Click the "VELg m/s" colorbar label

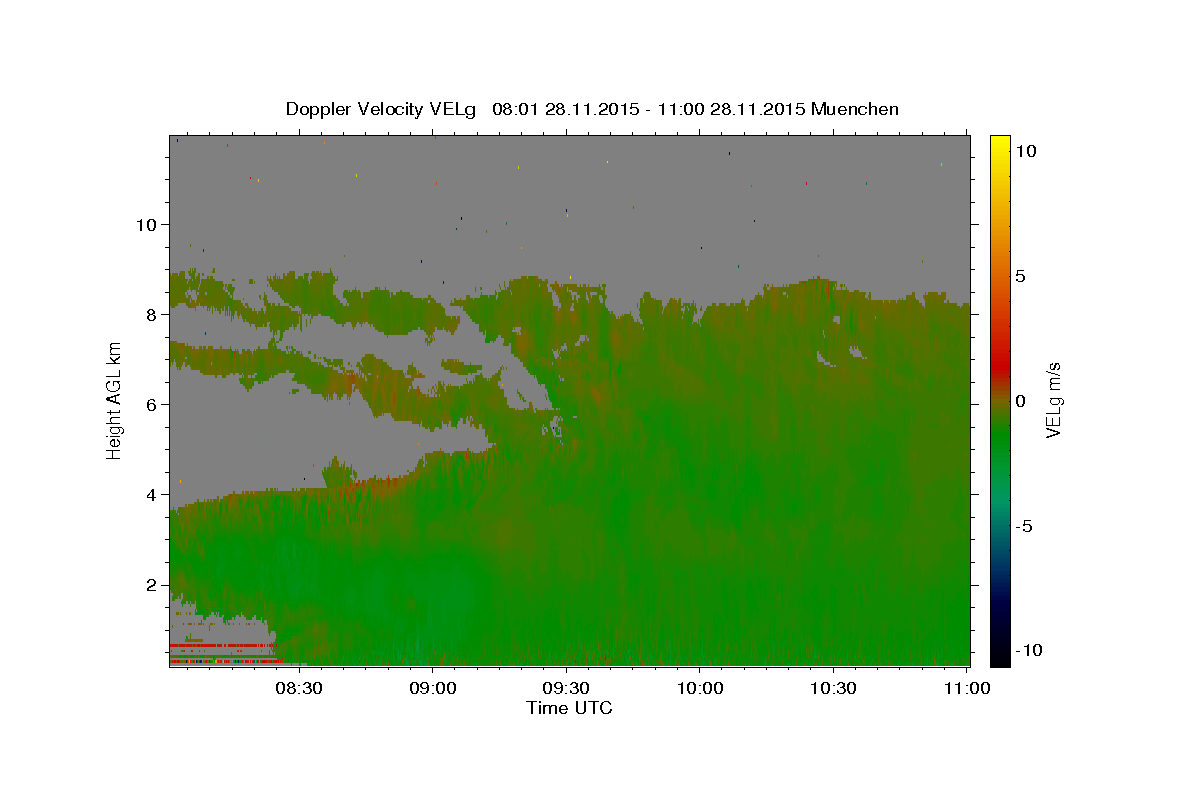tap(1053, 400)
